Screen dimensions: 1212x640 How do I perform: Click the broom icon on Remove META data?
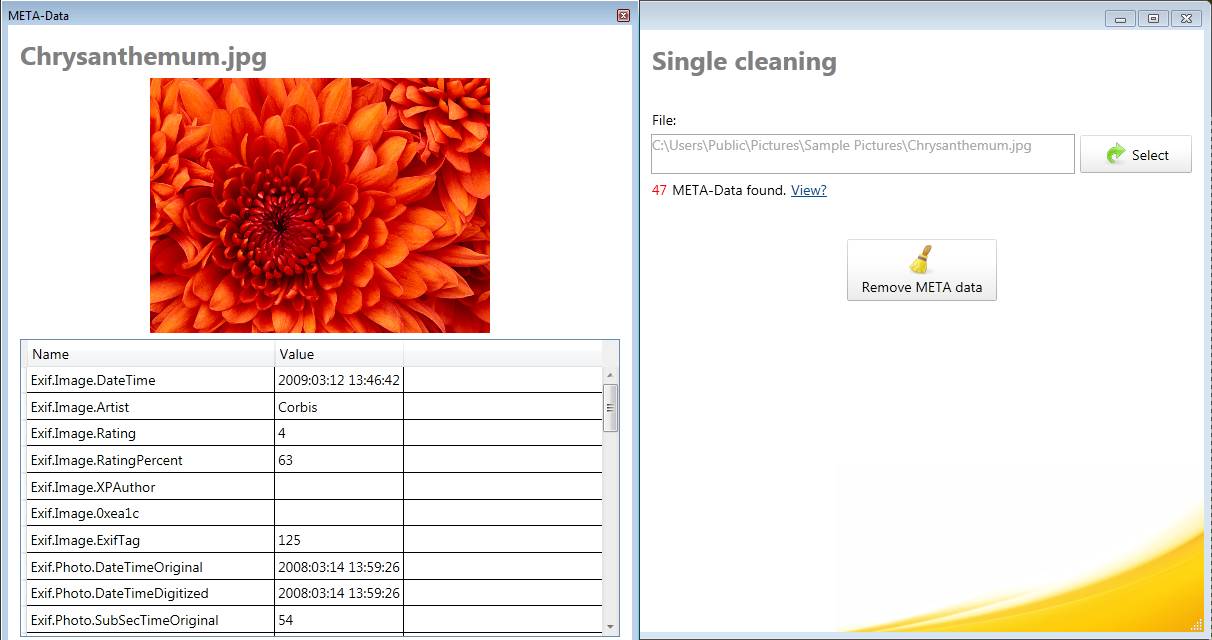921,260
